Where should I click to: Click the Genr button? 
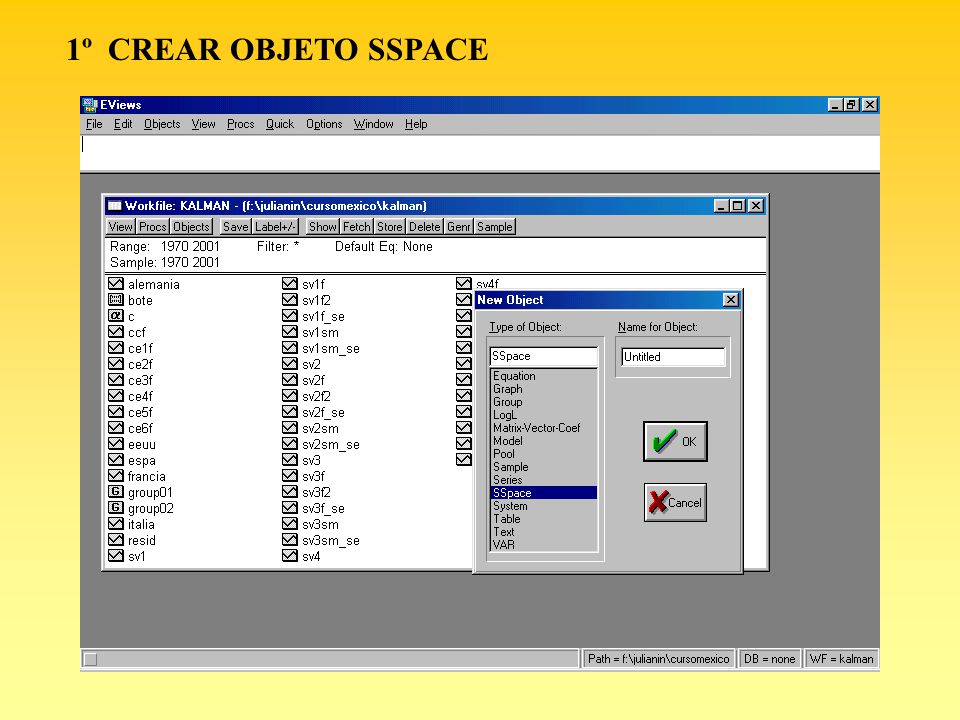(x=459, y=227)
